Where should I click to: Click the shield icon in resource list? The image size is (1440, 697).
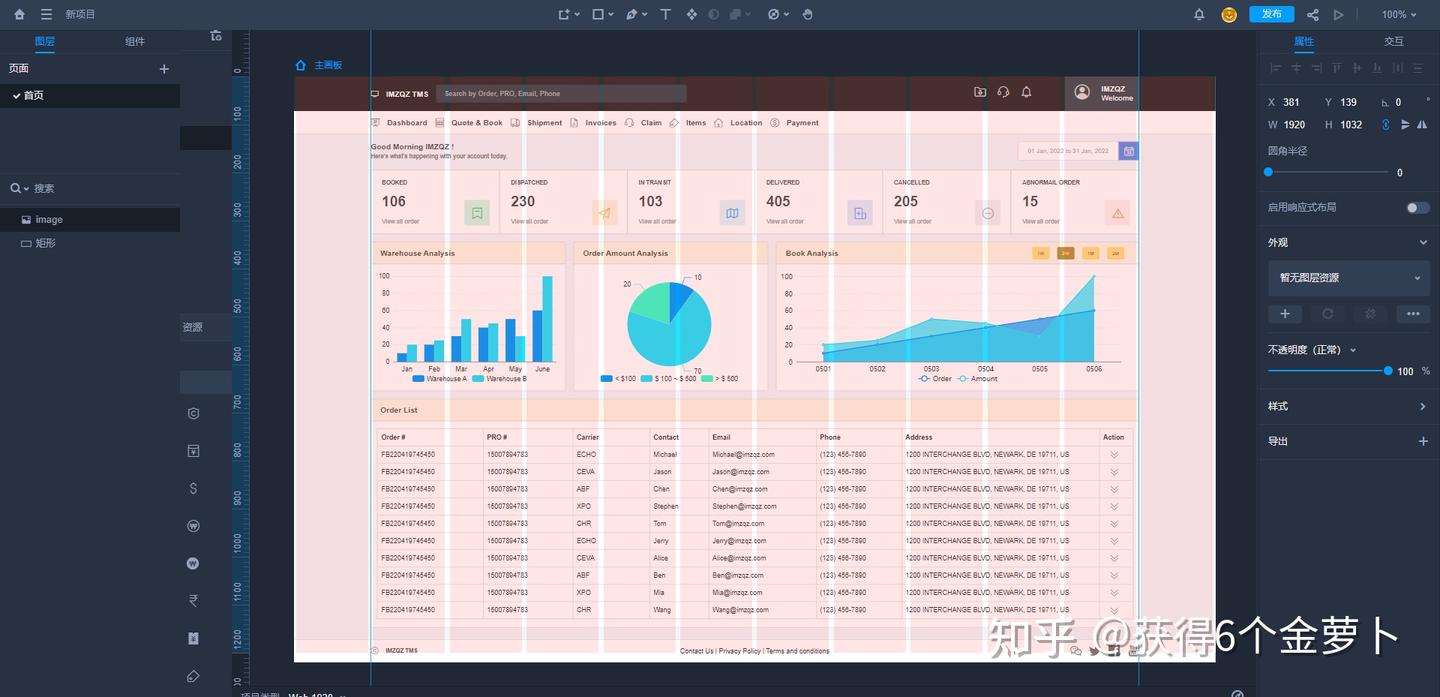coord(193,413)
